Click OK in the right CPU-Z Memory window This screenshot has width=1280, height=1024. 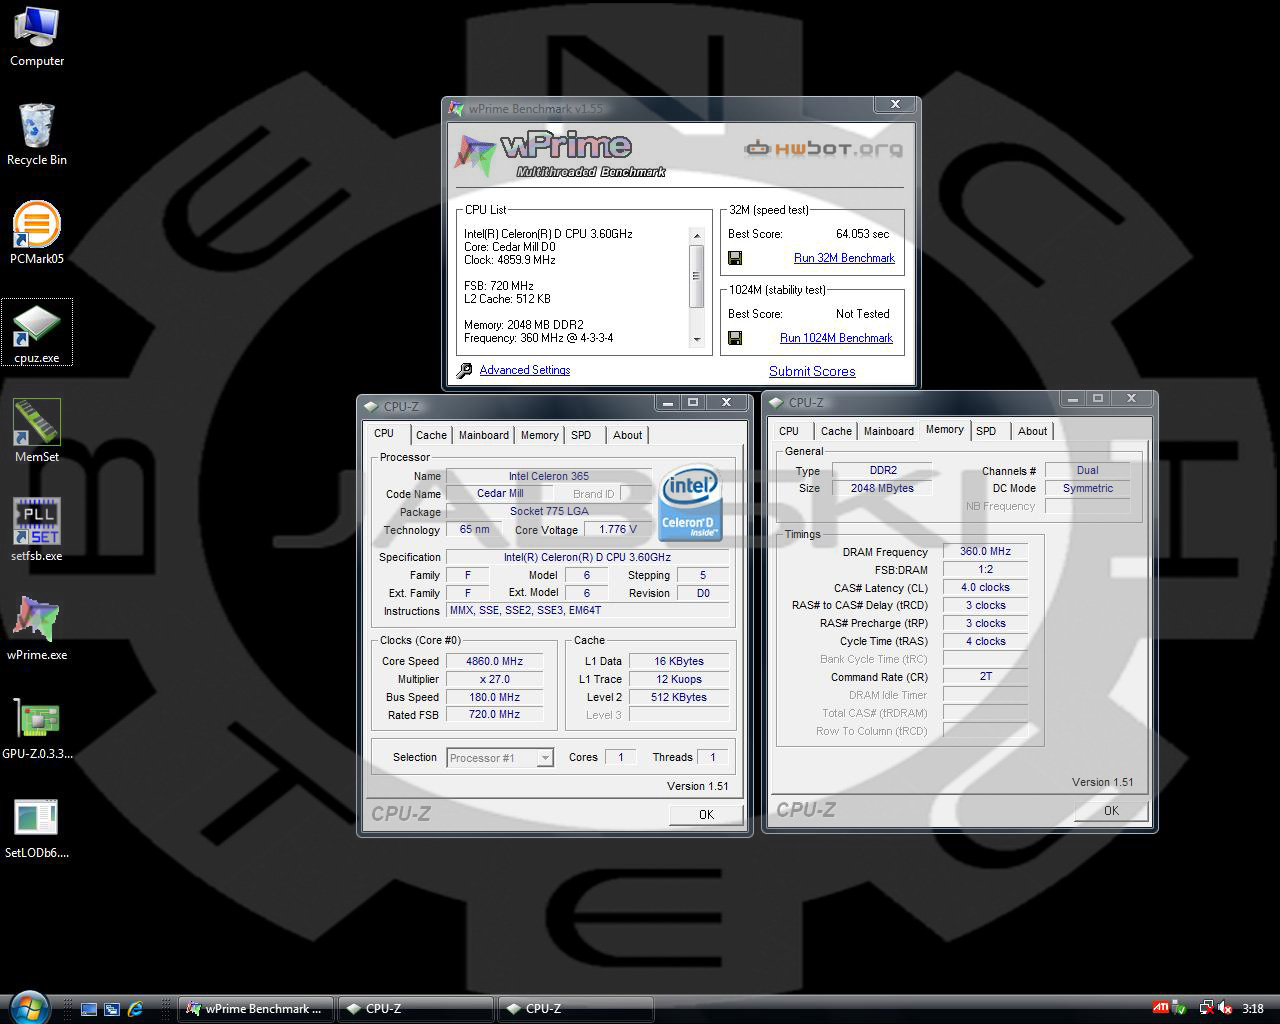point(1111,810)
